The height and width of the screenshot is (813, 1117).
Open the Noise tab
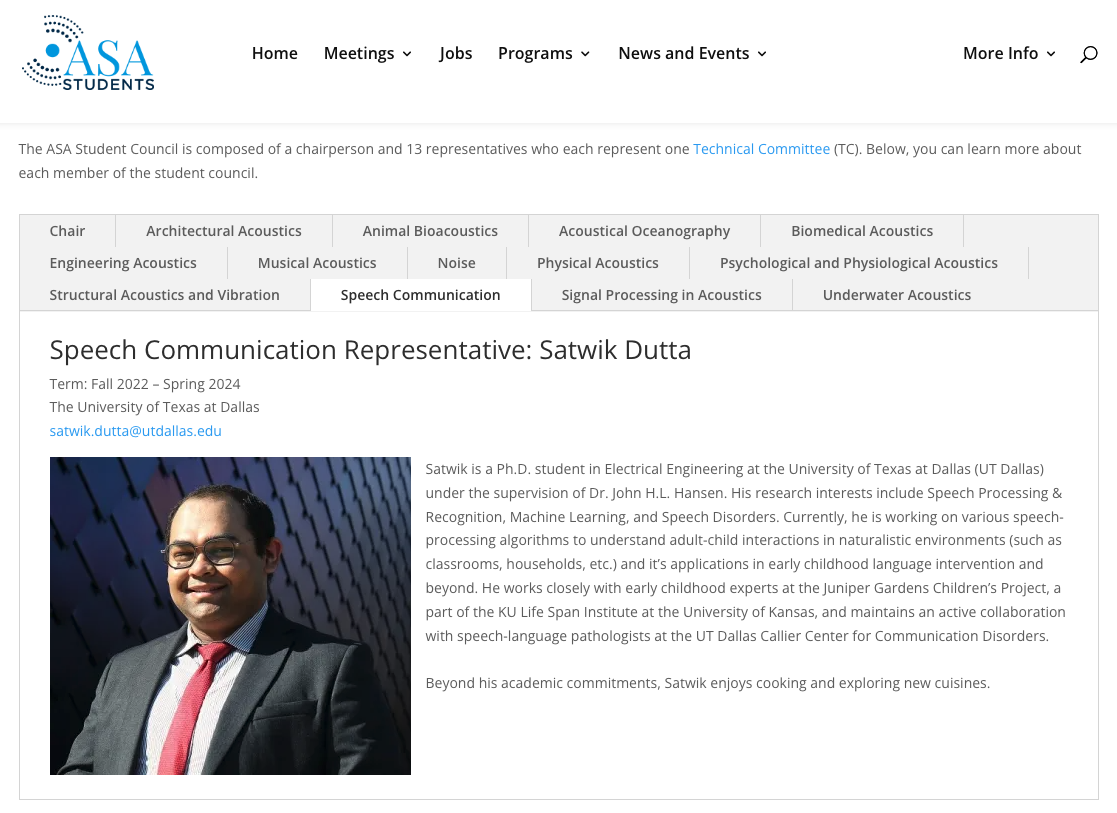tap(457, 263)
